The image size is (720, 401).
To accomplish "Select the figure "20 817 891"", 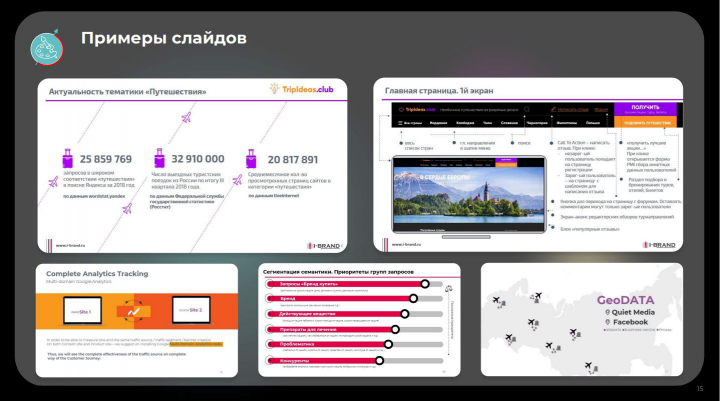I will pos(292,159).
